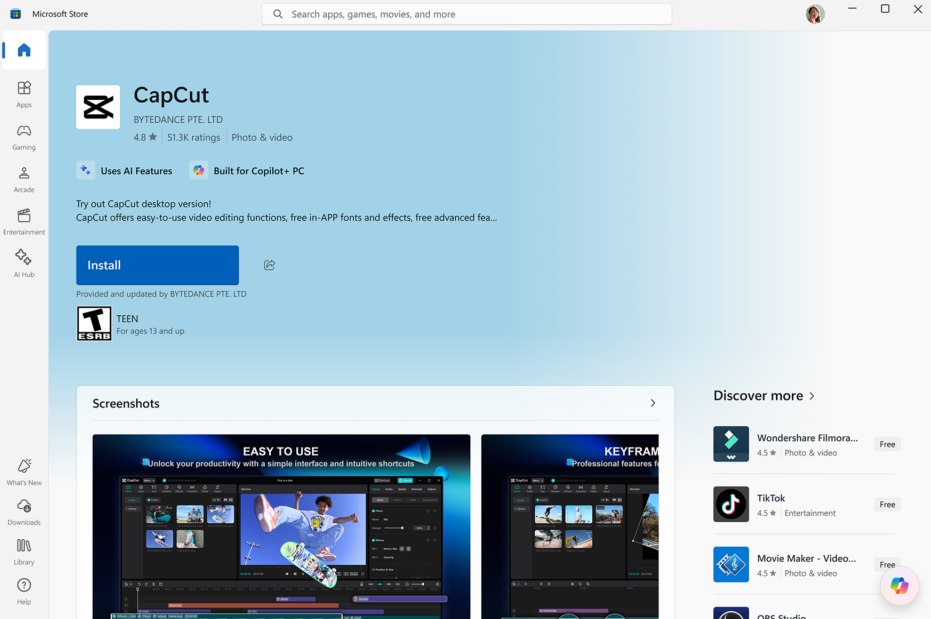Screen dimensions: 931x619
Task: Click Built for Copilot+ PC label
Action: click(x=259, y=171)
